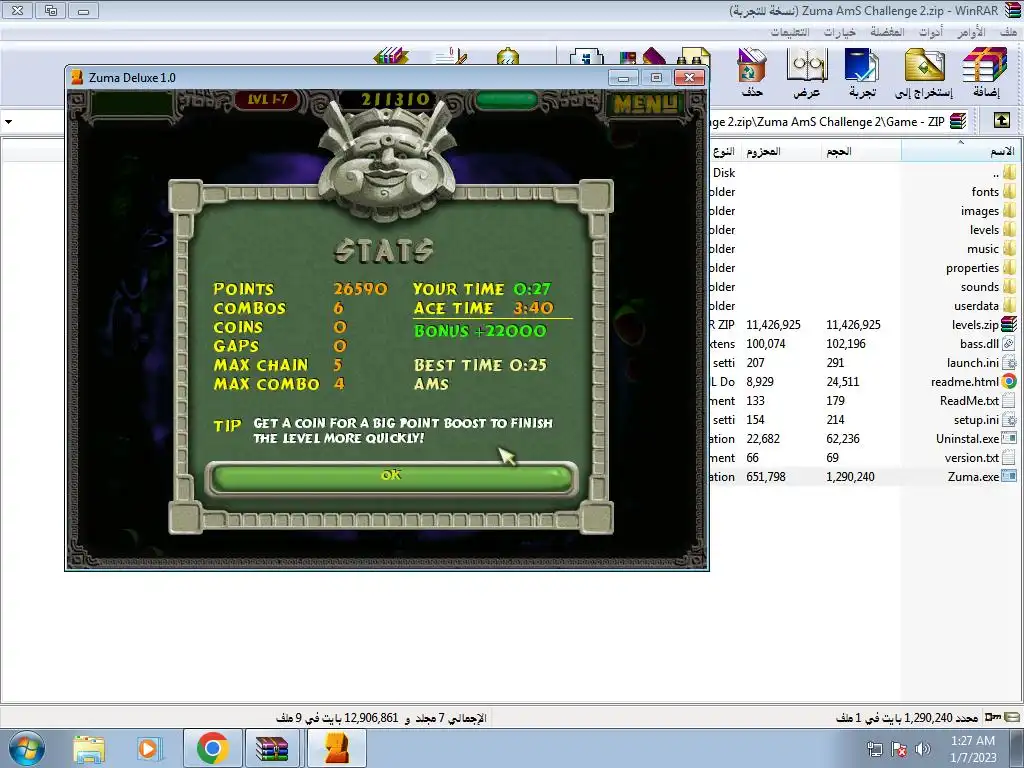Open the File (ملف) menu
Screen dimensions: 1024x768
(x=1008, y=32)
